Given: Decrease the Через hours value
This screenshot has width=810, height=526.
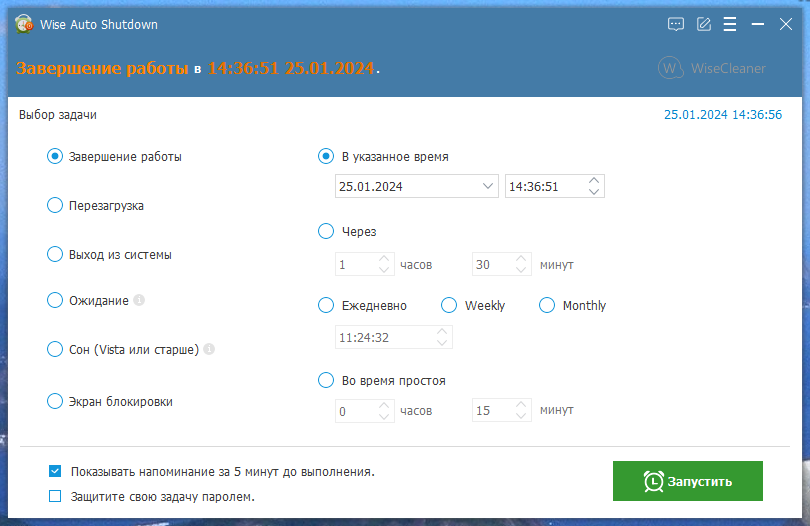Looking at the screenshot, I should [x=384, y=270].
